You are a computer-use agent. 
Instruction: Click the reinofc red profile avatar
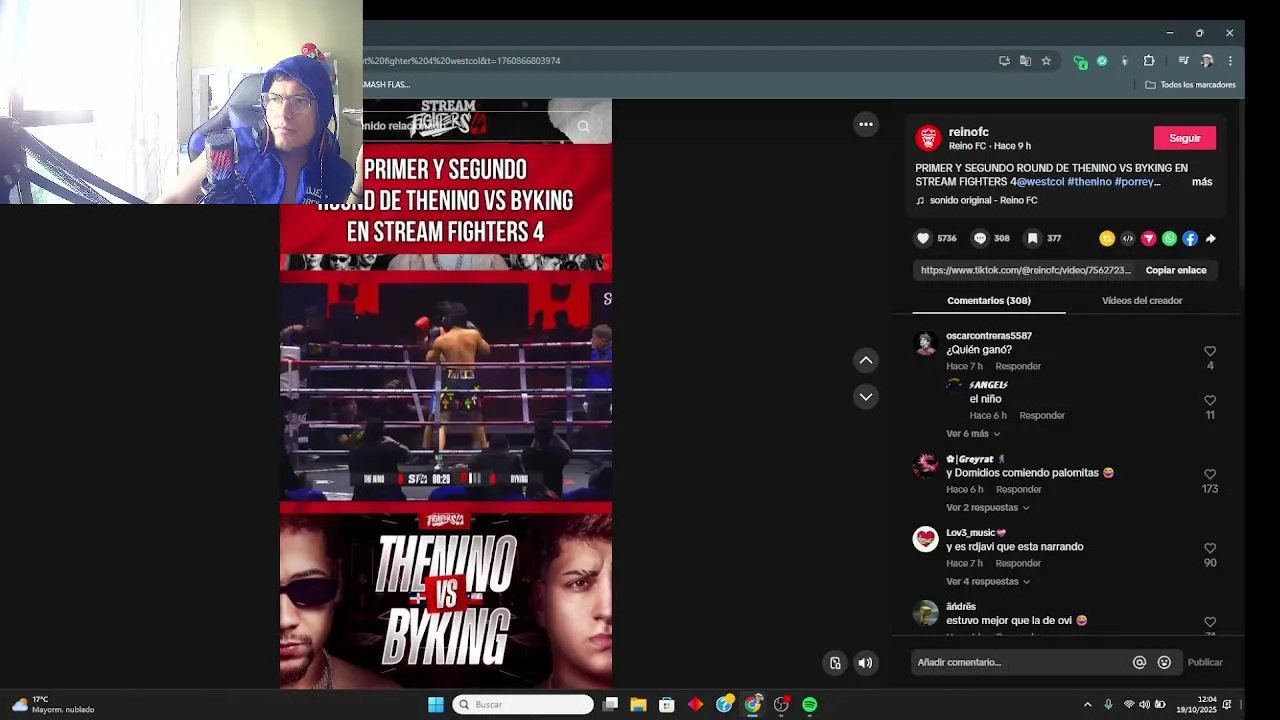coord(929,138)
